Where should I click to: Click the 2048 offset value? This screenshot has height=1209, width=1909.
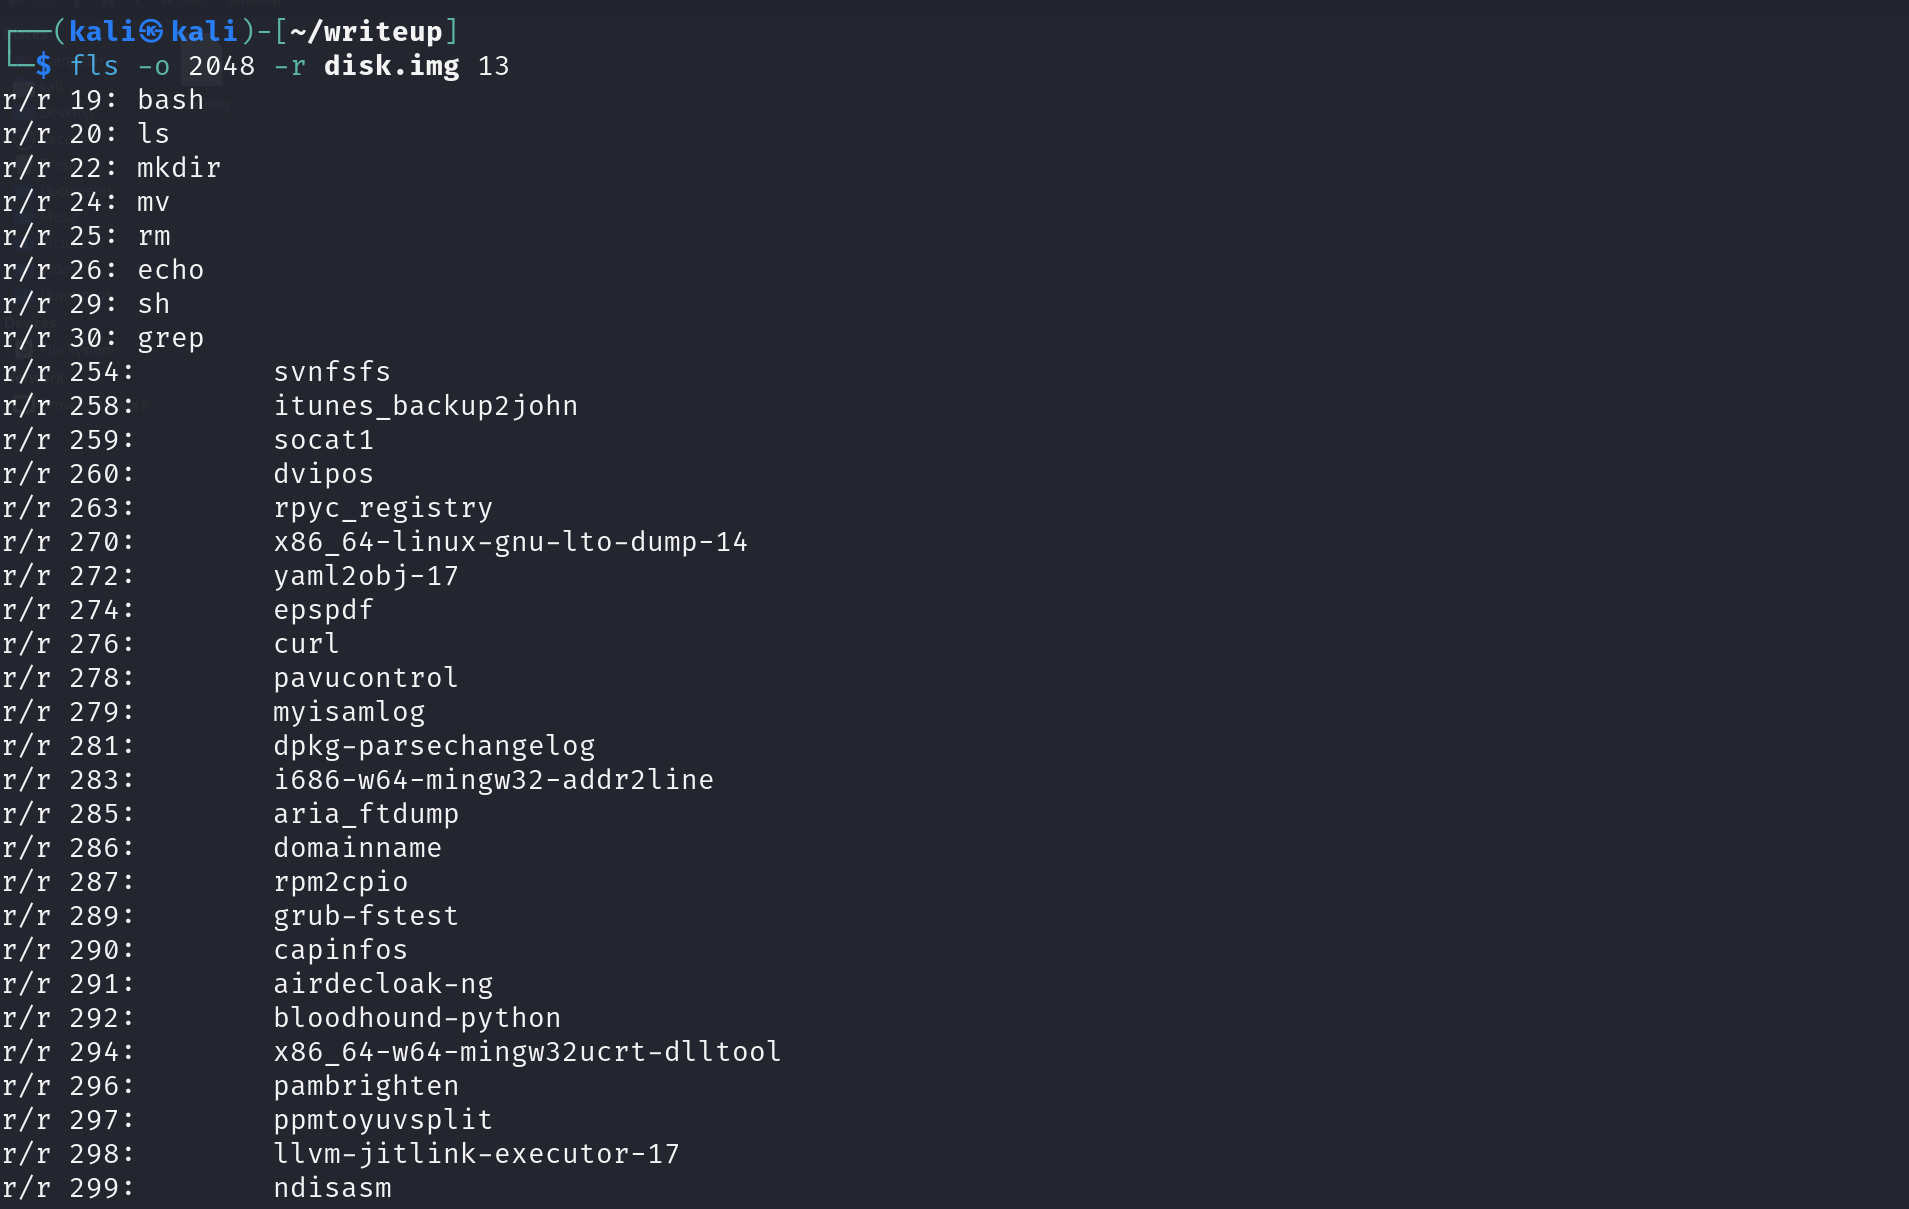[221, 66]
